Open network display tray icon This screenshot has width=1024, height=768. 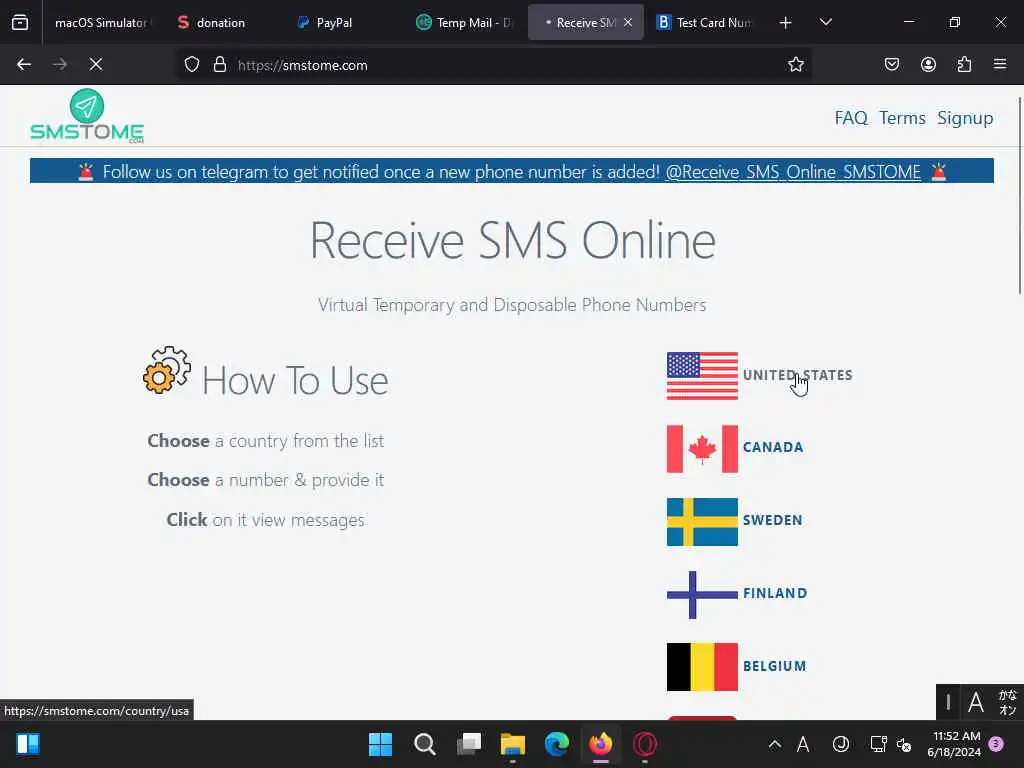point(878,744)
